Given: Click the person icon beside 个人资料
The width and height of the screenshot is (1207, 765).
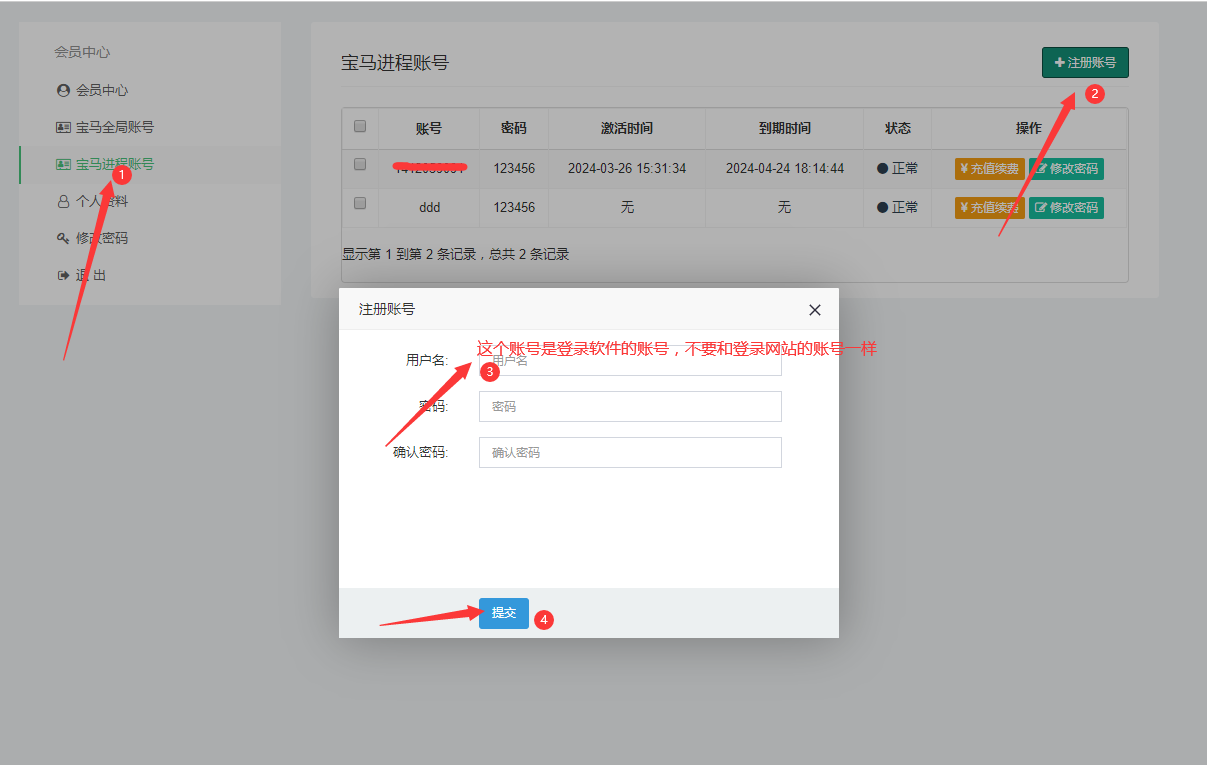Looking at the screenshot, I should tap(64, 201).
